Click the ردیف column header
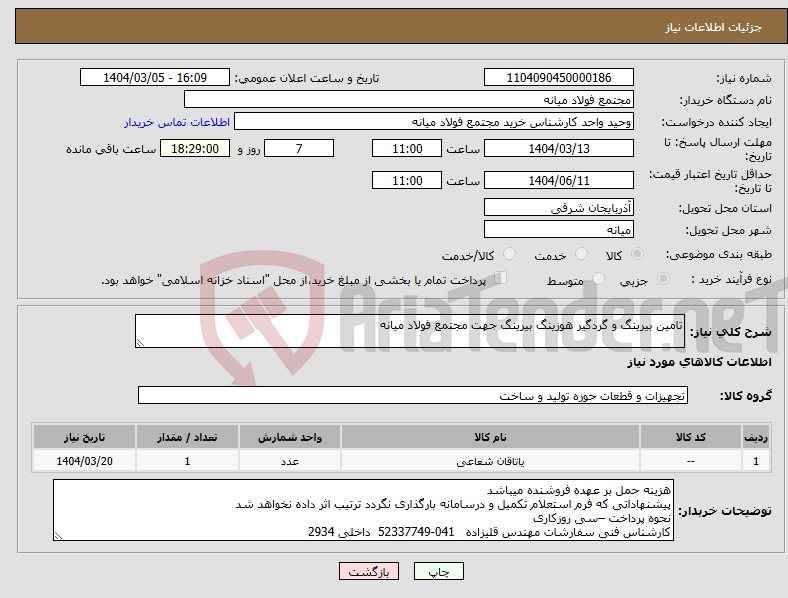The height and width of the screenshot is (598, 788). click(x=756, y=437)
